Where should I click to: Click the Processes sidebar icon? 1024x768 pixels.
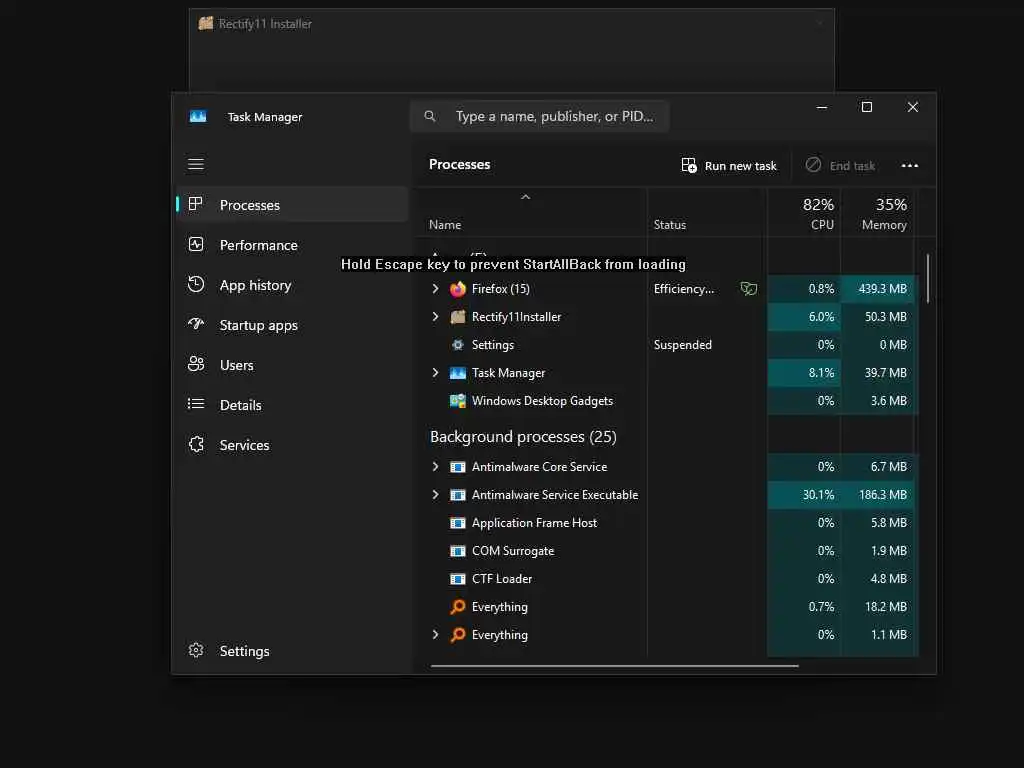(x=195, y=204)
